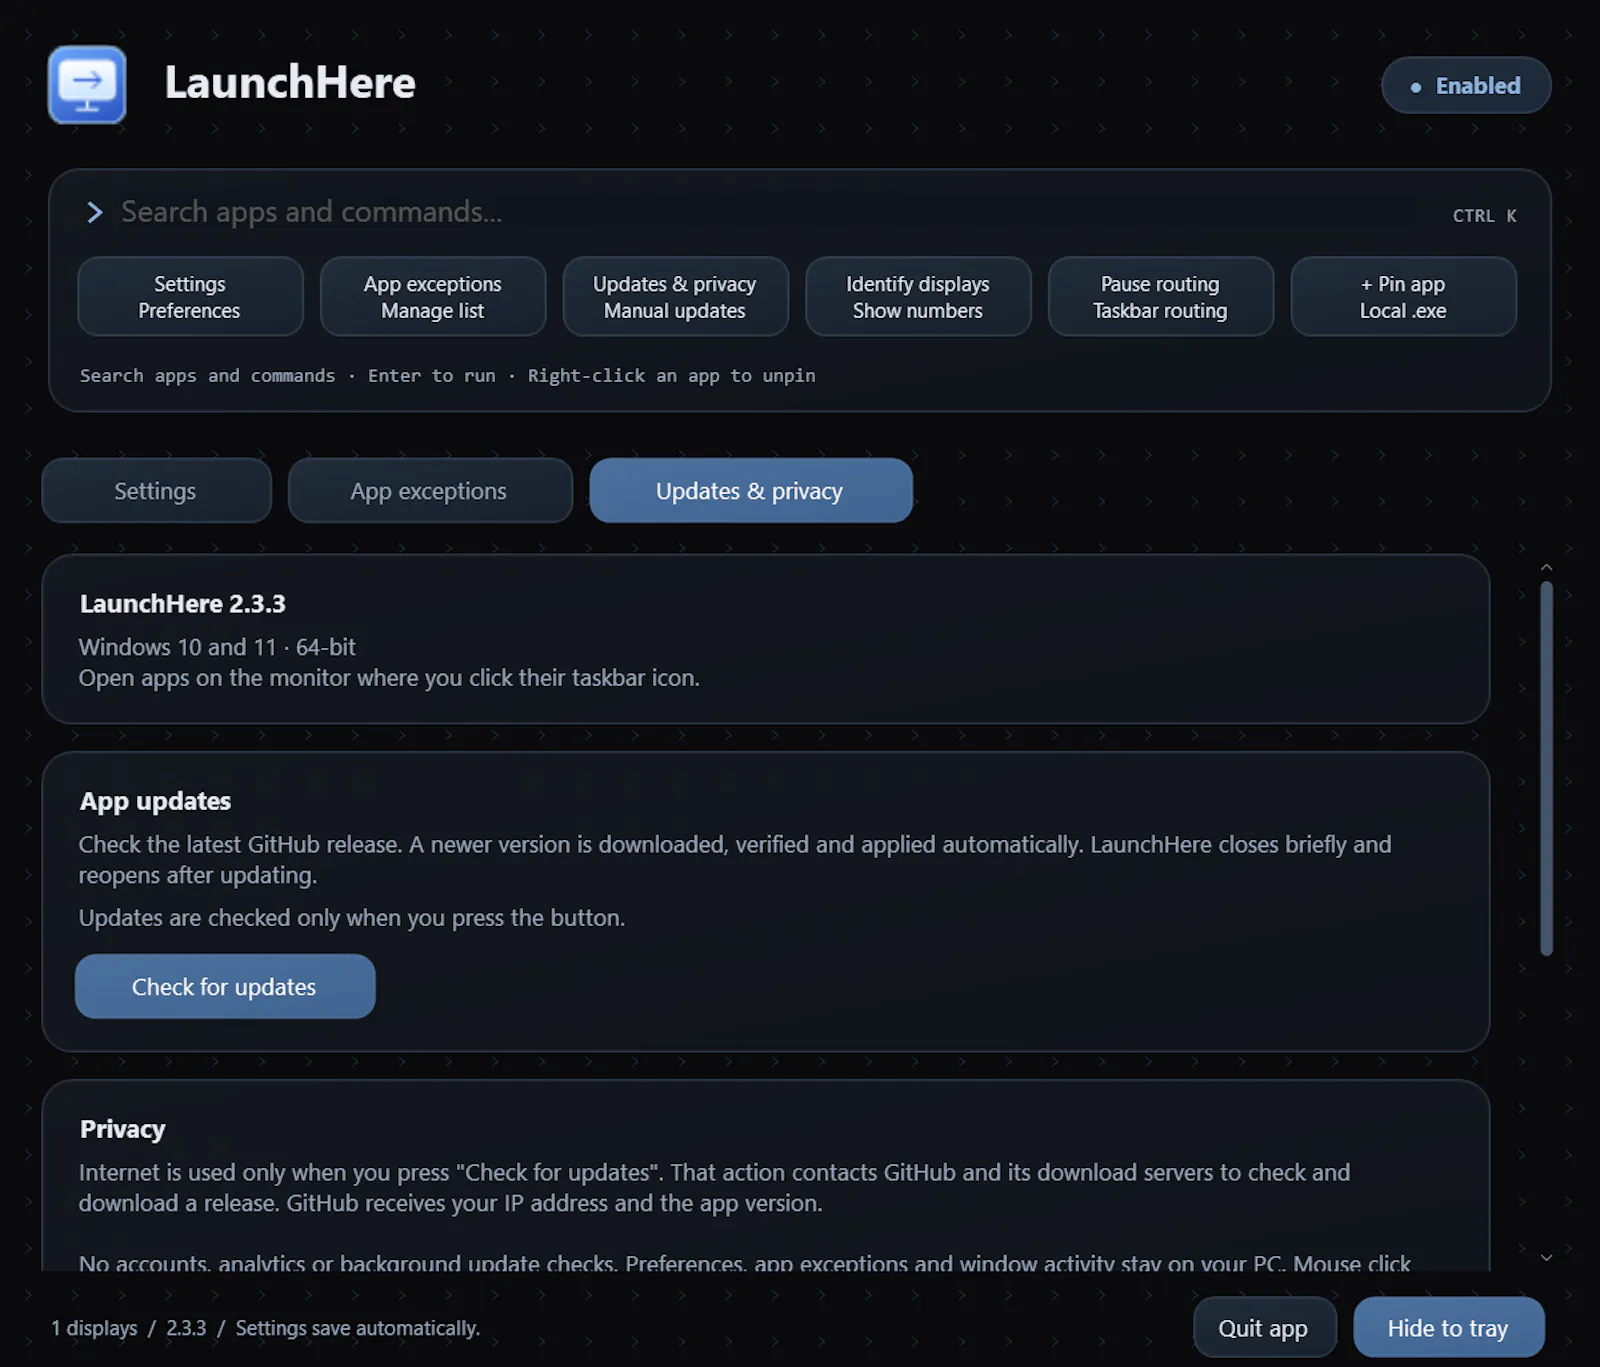
Task: Click the CTRL K shortcut hint
Action: 1484,216
